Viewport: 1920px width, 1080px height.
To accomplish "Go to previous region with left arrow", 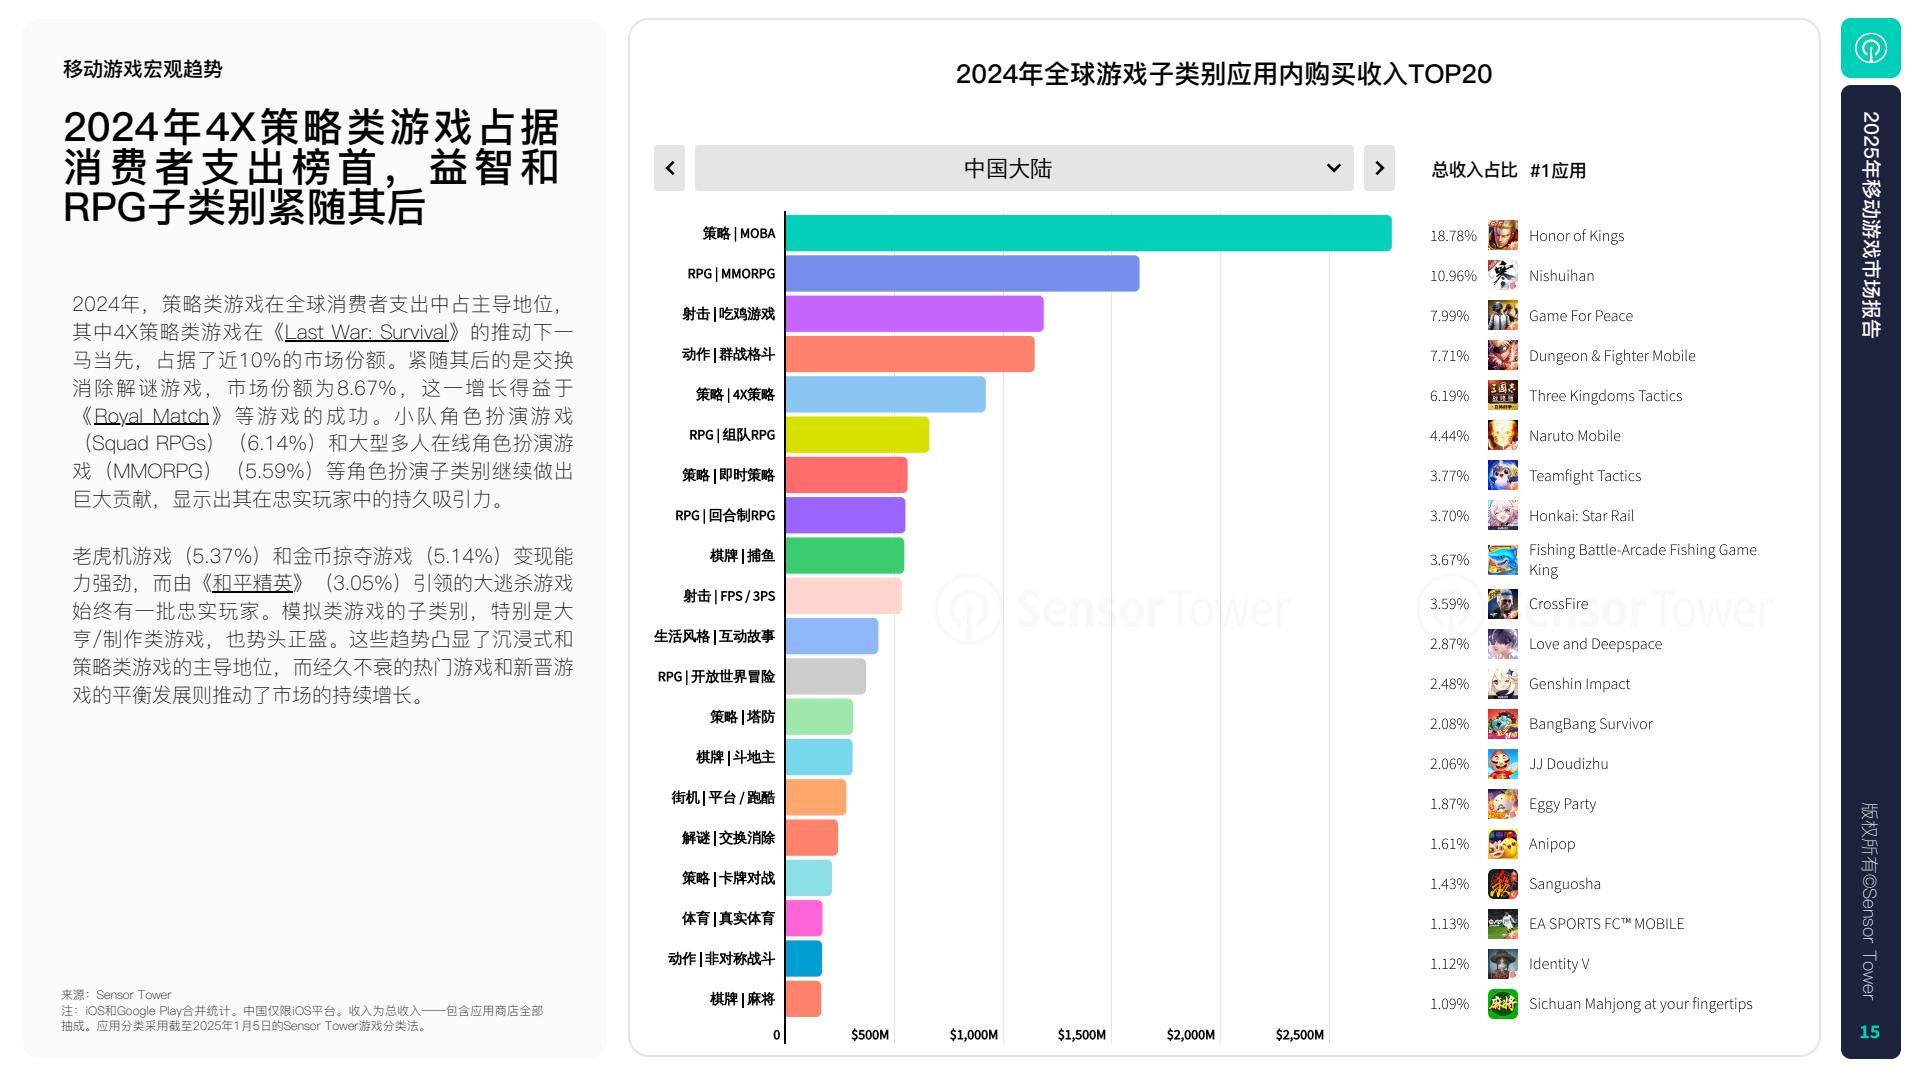I will 670,168.
